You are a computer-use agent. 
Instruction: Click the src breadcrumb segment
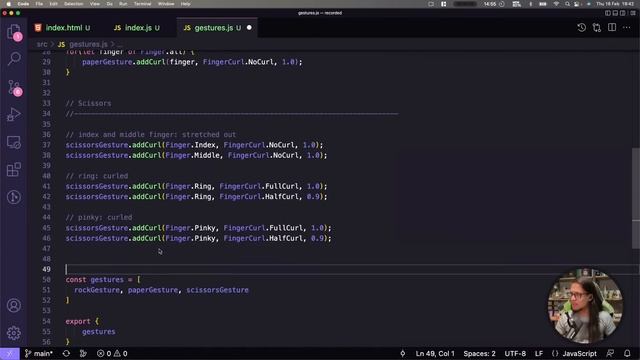(x=42, y=44)
